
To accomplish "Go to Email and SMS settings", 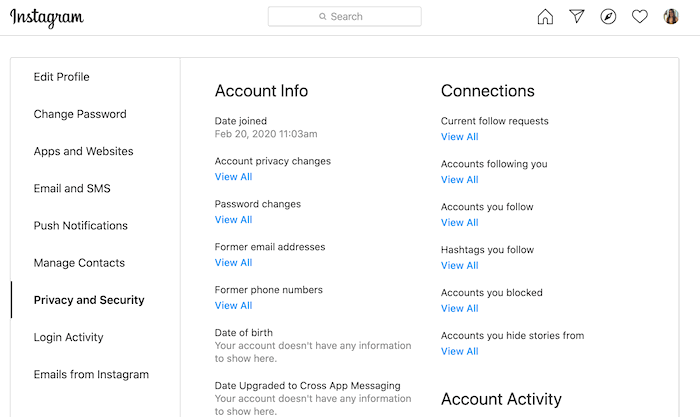I will point(72,189).
